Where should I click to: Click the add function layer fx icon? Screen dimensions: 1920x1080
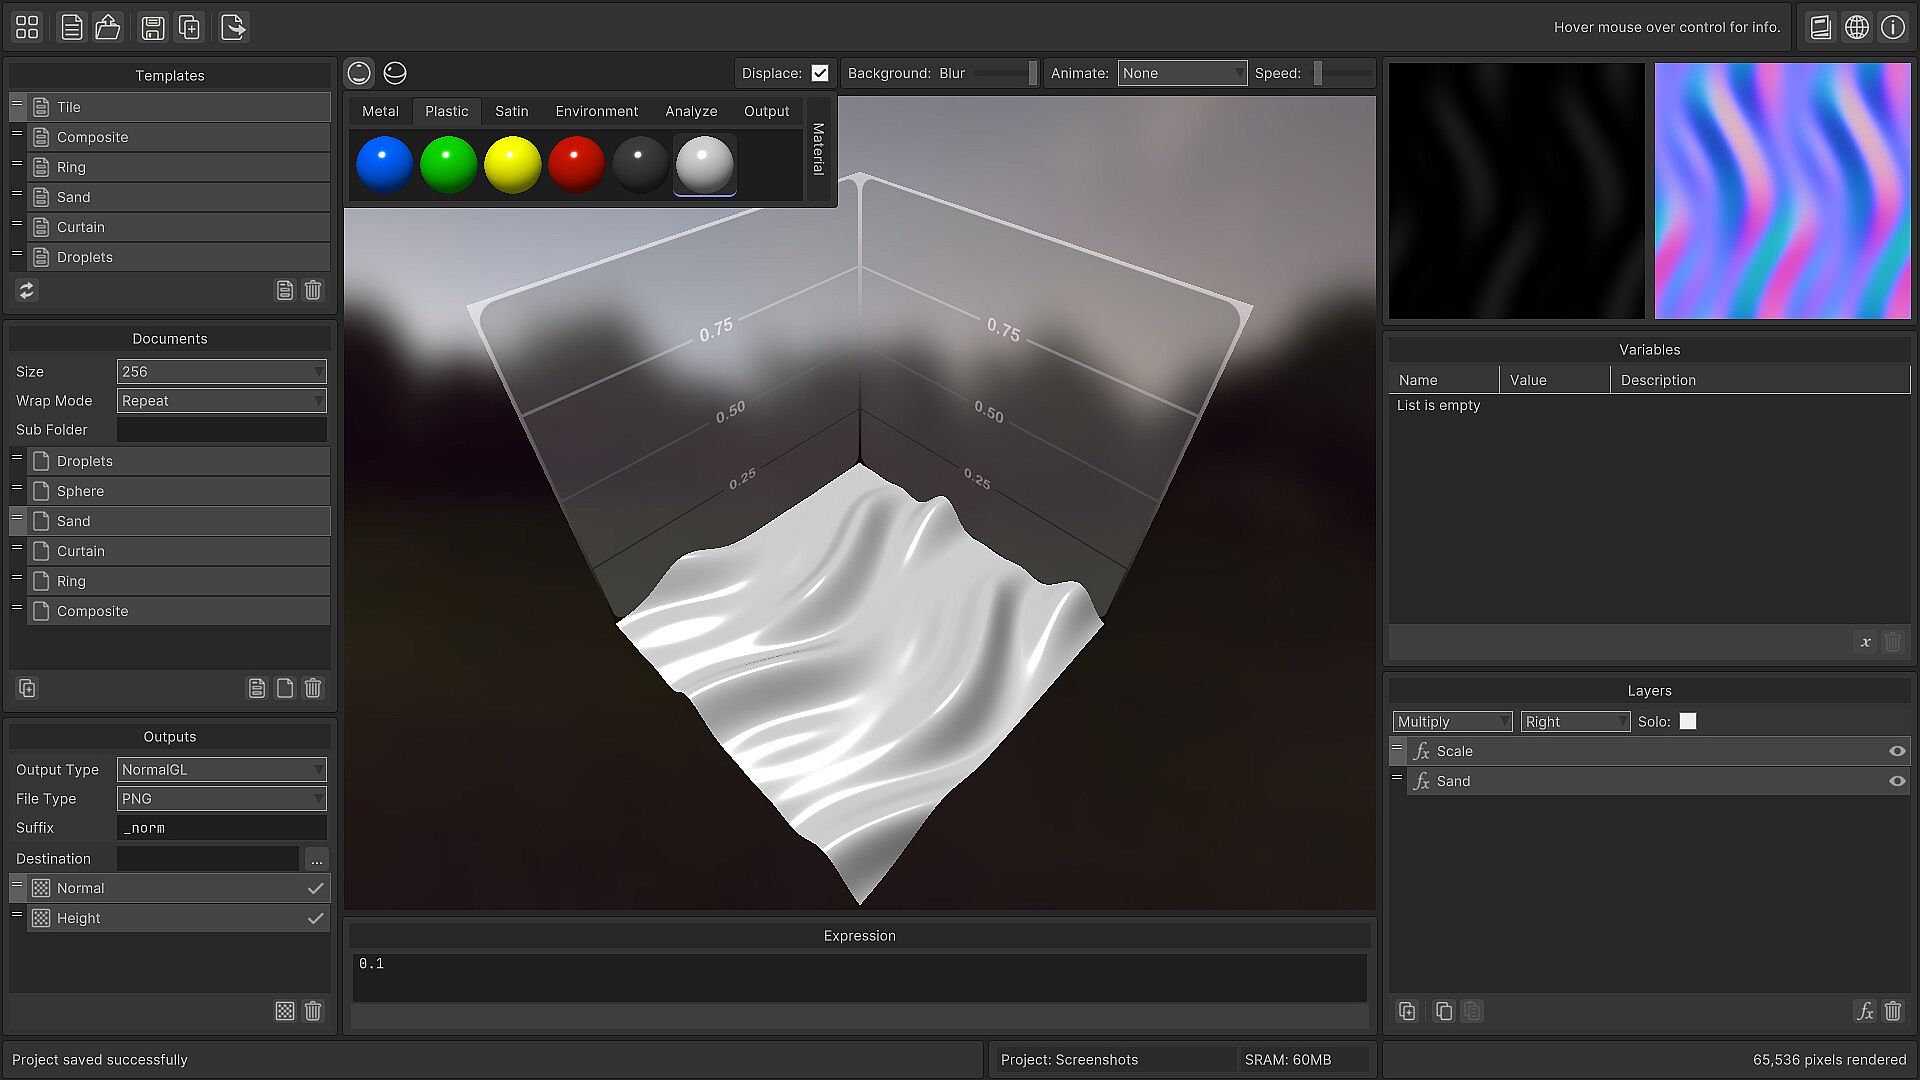click(1865, 1011)
